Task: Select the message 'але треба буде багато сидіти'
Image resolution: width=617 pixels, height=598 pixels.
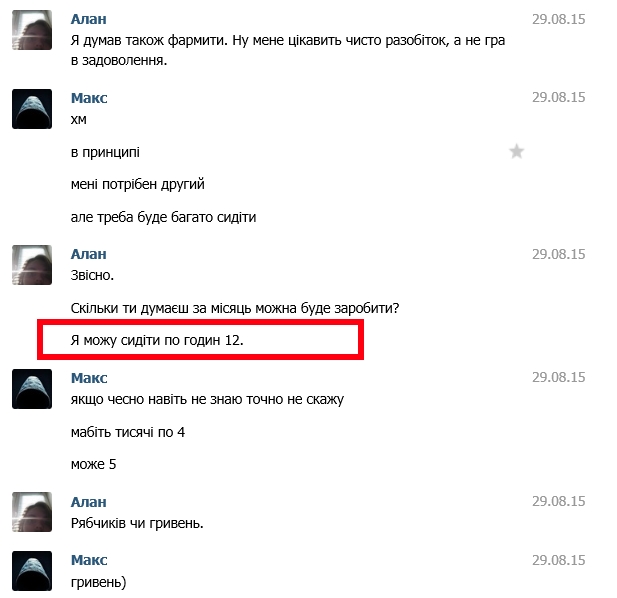Action: (x=163, y=217)
